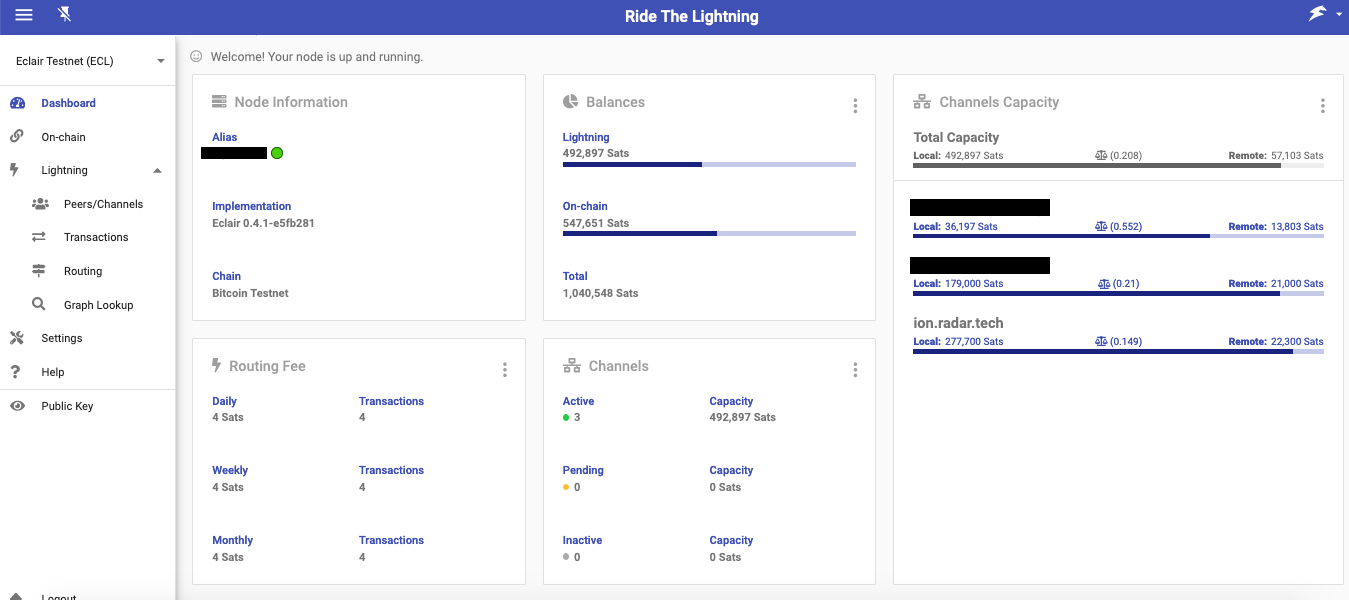1349x600 pixels.
Task: Click the pin icon next to the hamburger menu
Action: coord(65,15)
